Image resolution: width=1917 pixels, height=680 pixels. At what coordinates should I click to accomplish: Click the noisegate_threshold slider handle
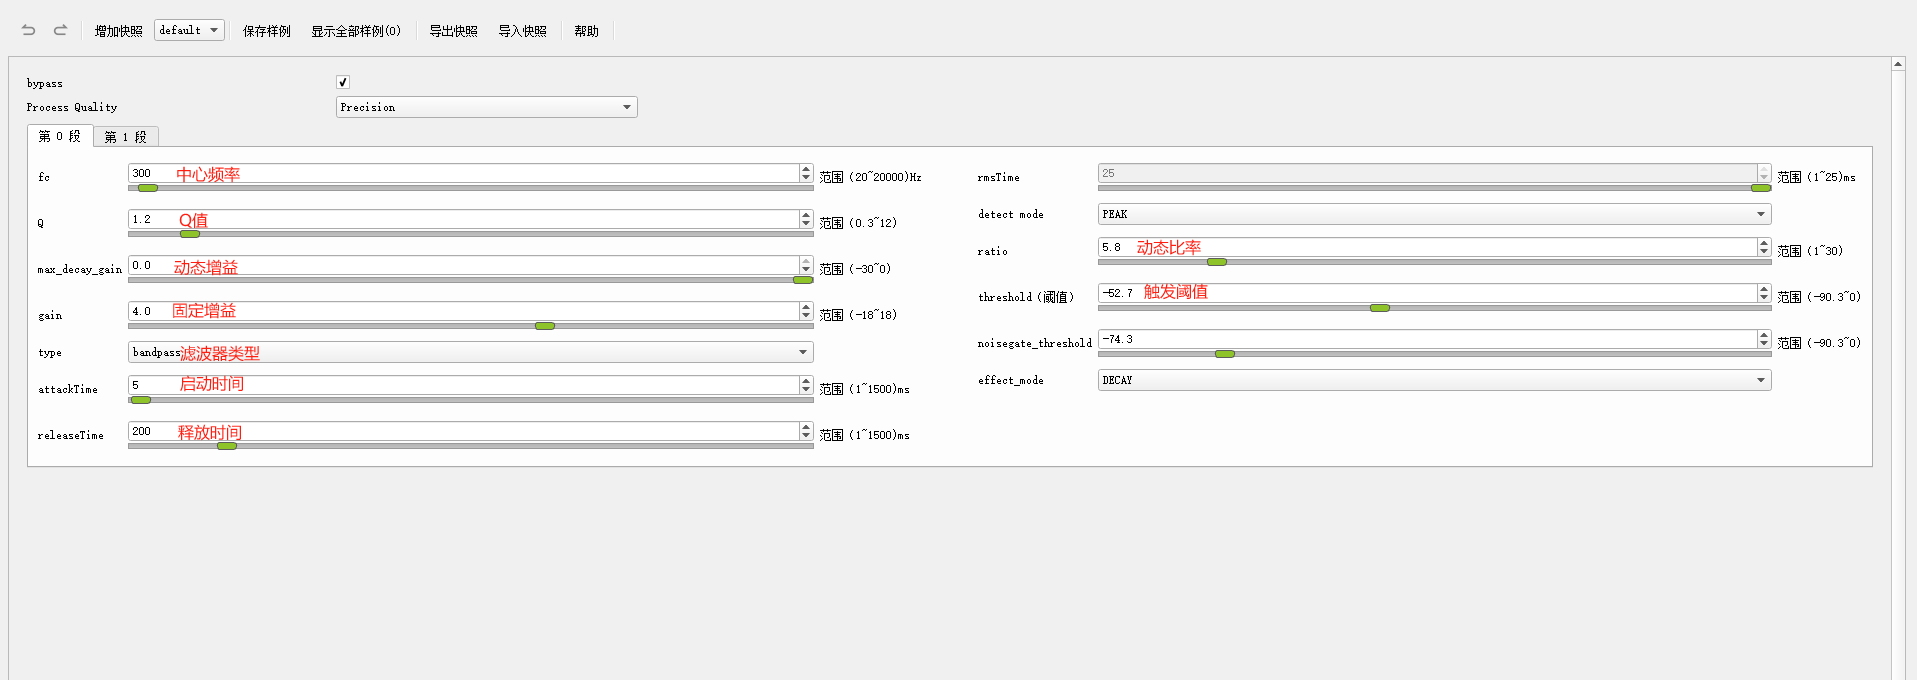coord(1225,354)
